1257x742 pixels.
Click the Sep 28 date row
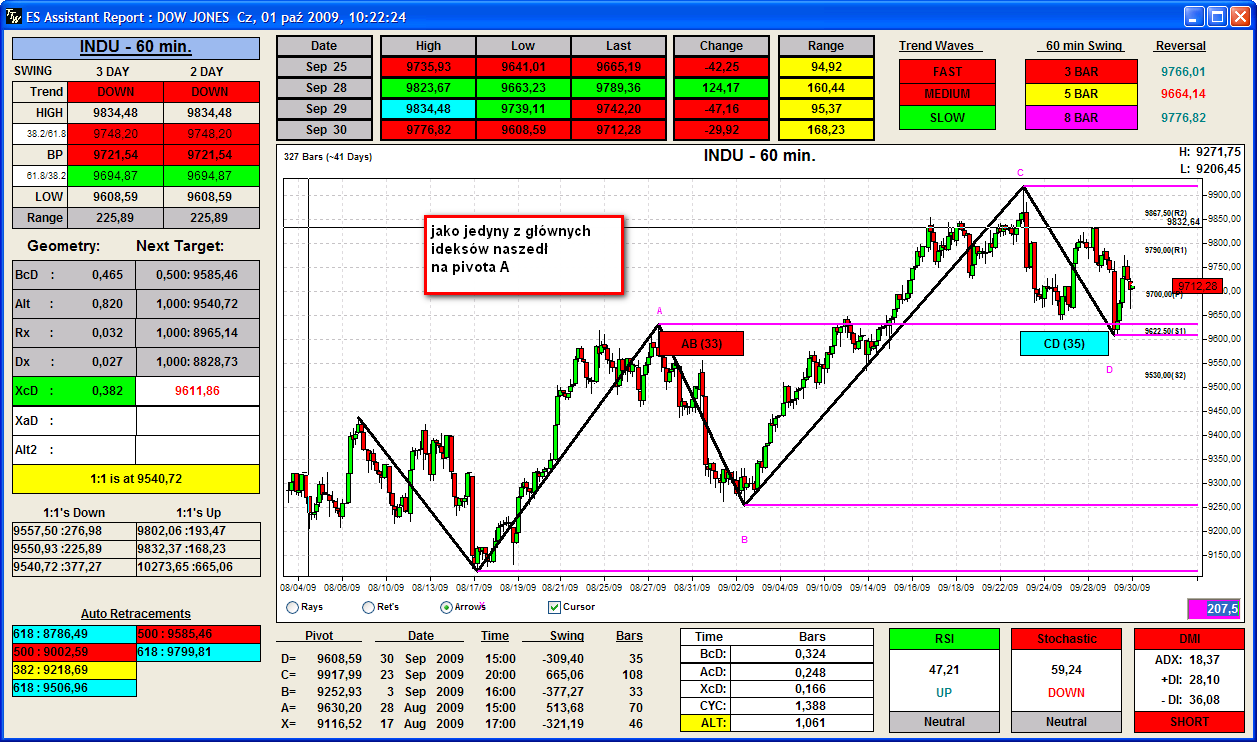click(x=324, y=87)
